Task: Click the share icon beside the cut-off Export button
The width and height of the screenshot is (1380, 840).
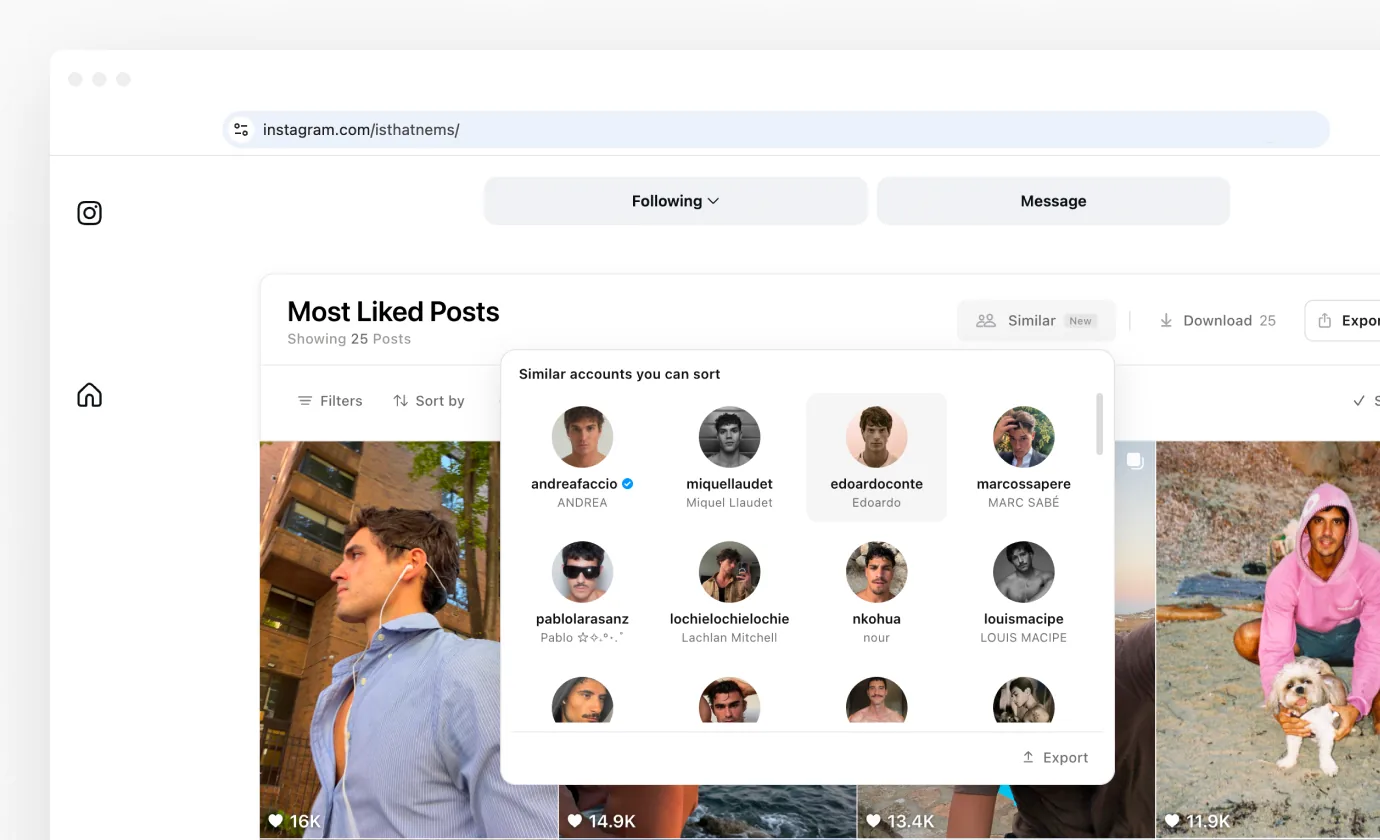Action: [1325, 321]
